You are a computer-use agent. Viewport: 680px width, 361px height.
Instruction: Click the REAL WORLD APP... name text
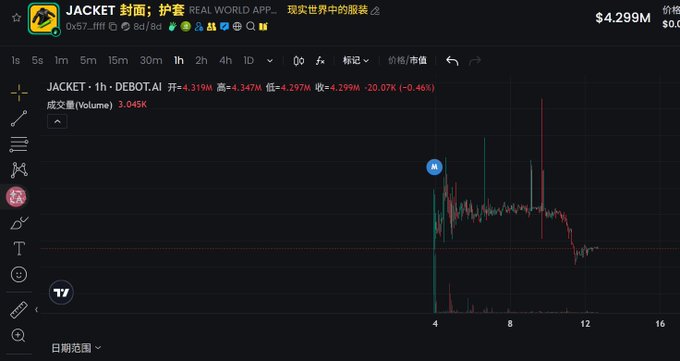point(233,10)
